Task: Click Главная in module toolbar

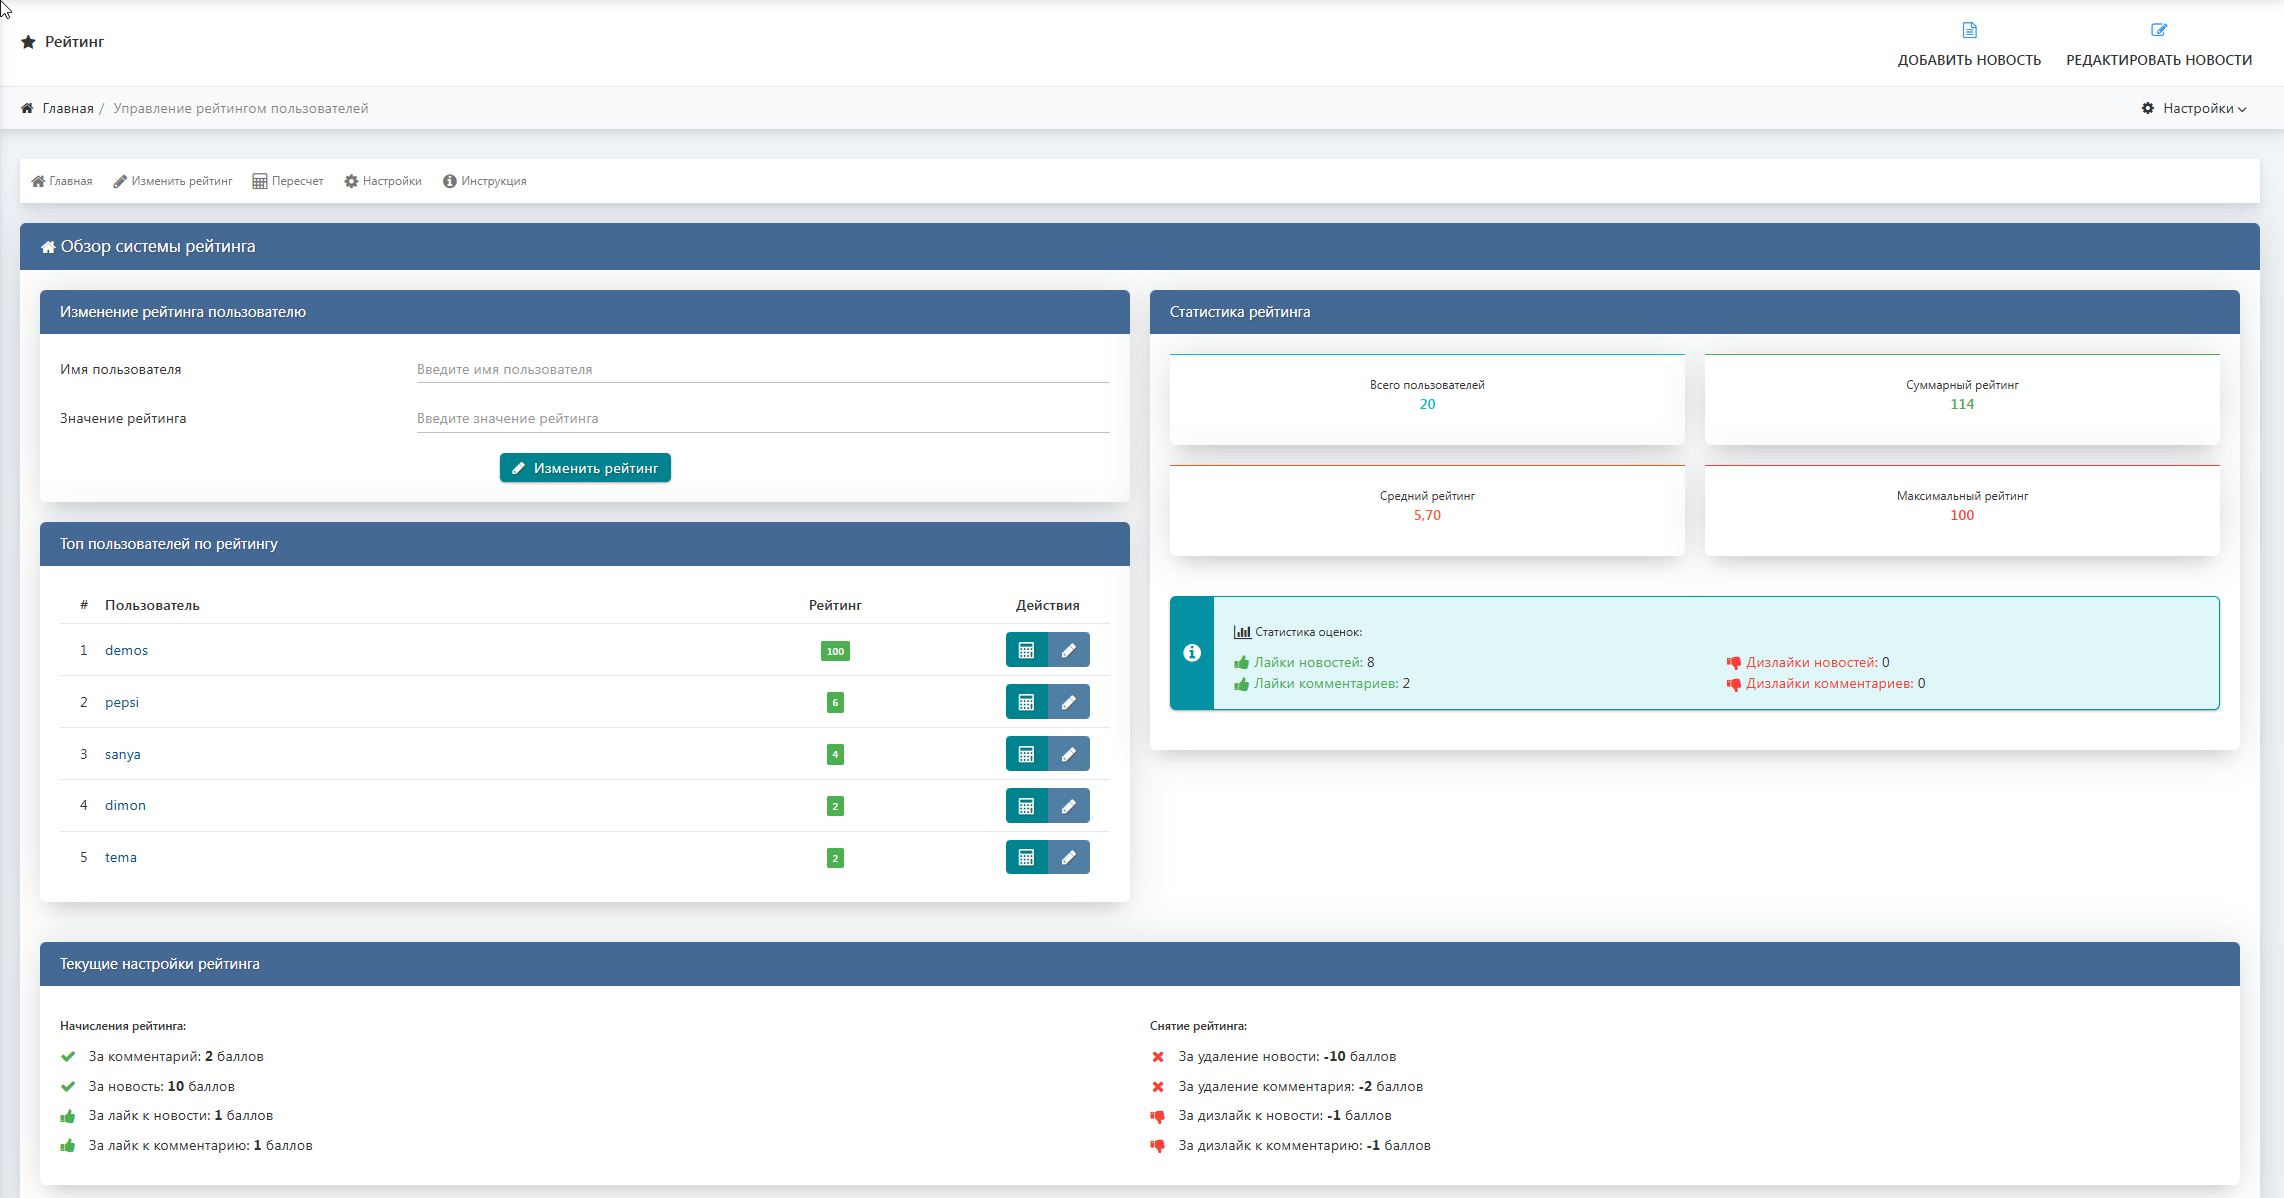Action: tap(62, 181)
